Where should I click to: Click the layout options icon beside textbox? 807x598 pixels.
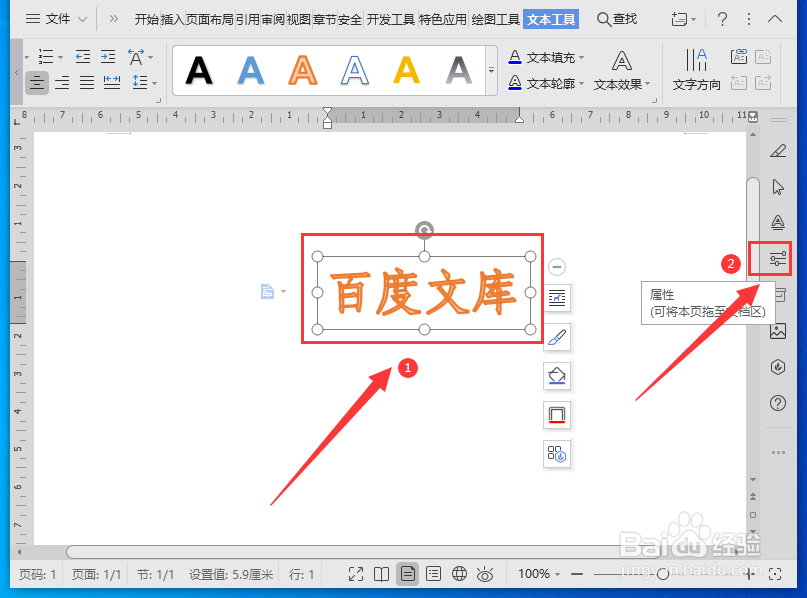(557, 298)
